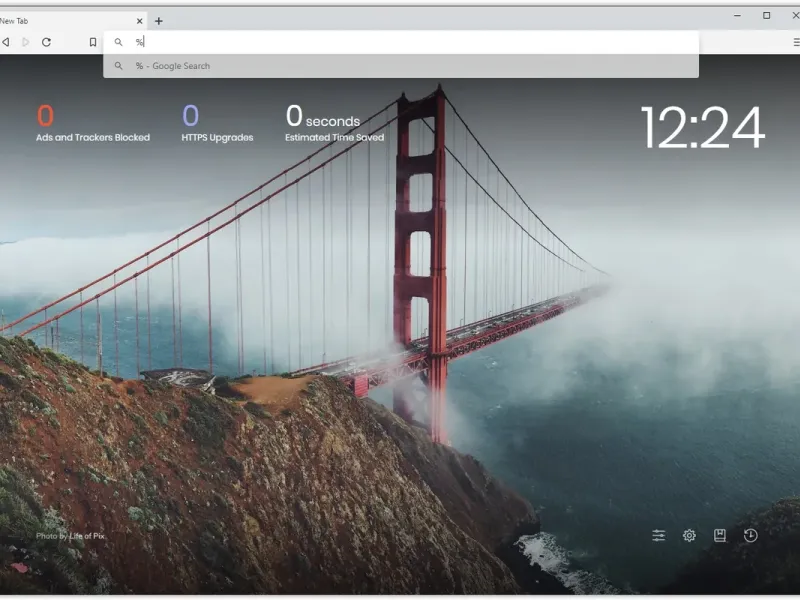Close the New Tab tab

(139, 21)
